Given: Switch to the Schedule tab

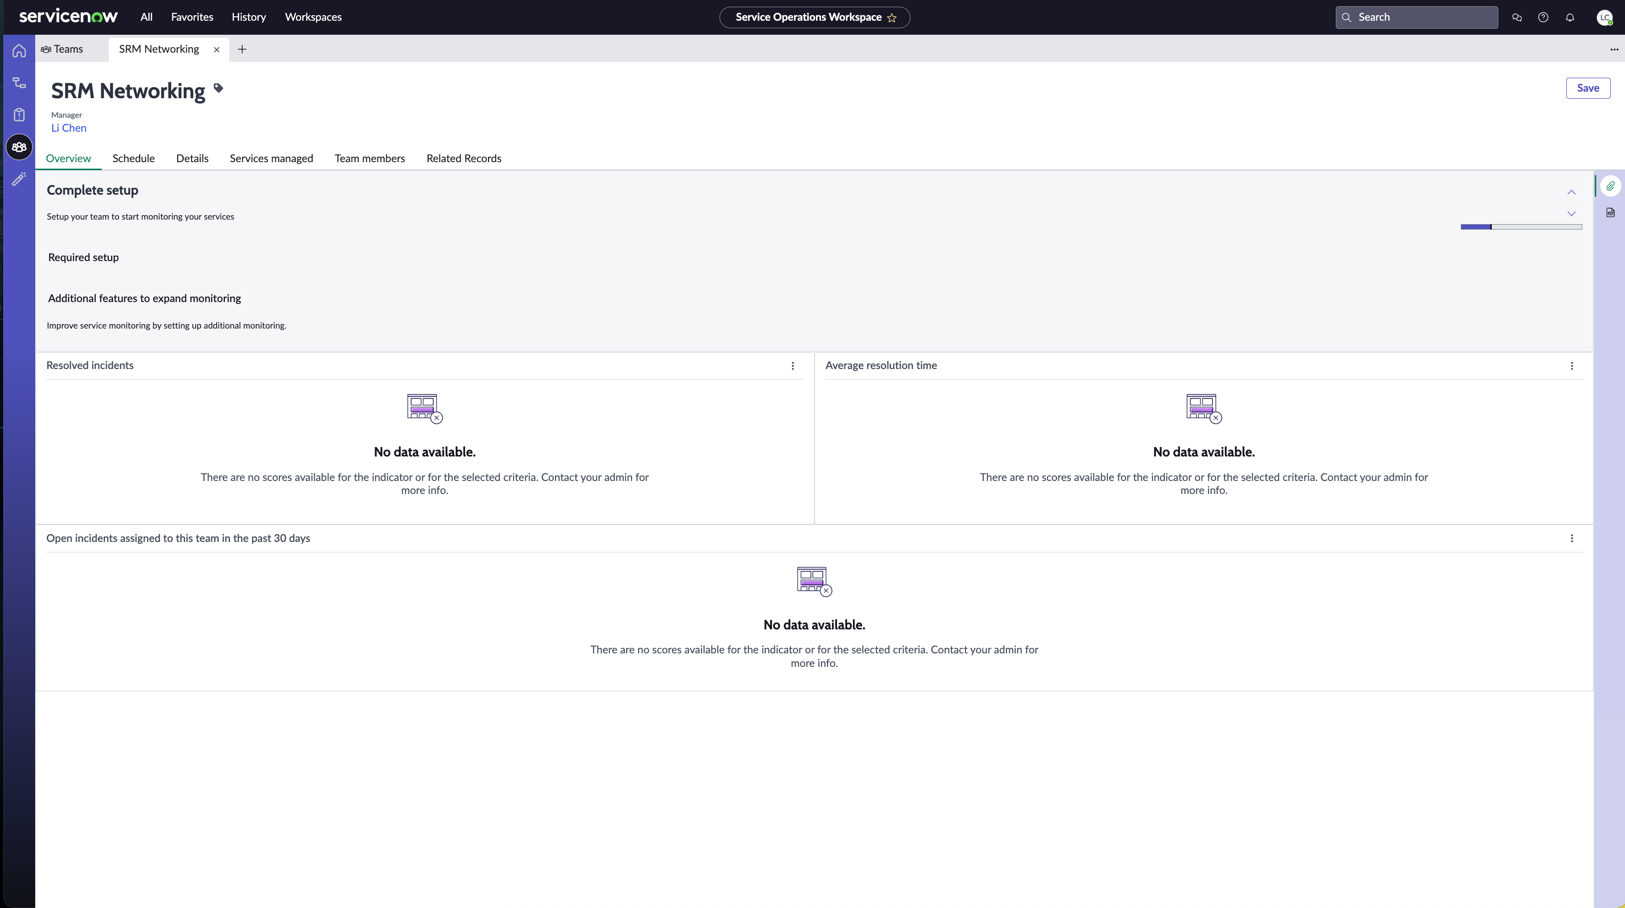Looking at the screenshot, I should (133, 159).
